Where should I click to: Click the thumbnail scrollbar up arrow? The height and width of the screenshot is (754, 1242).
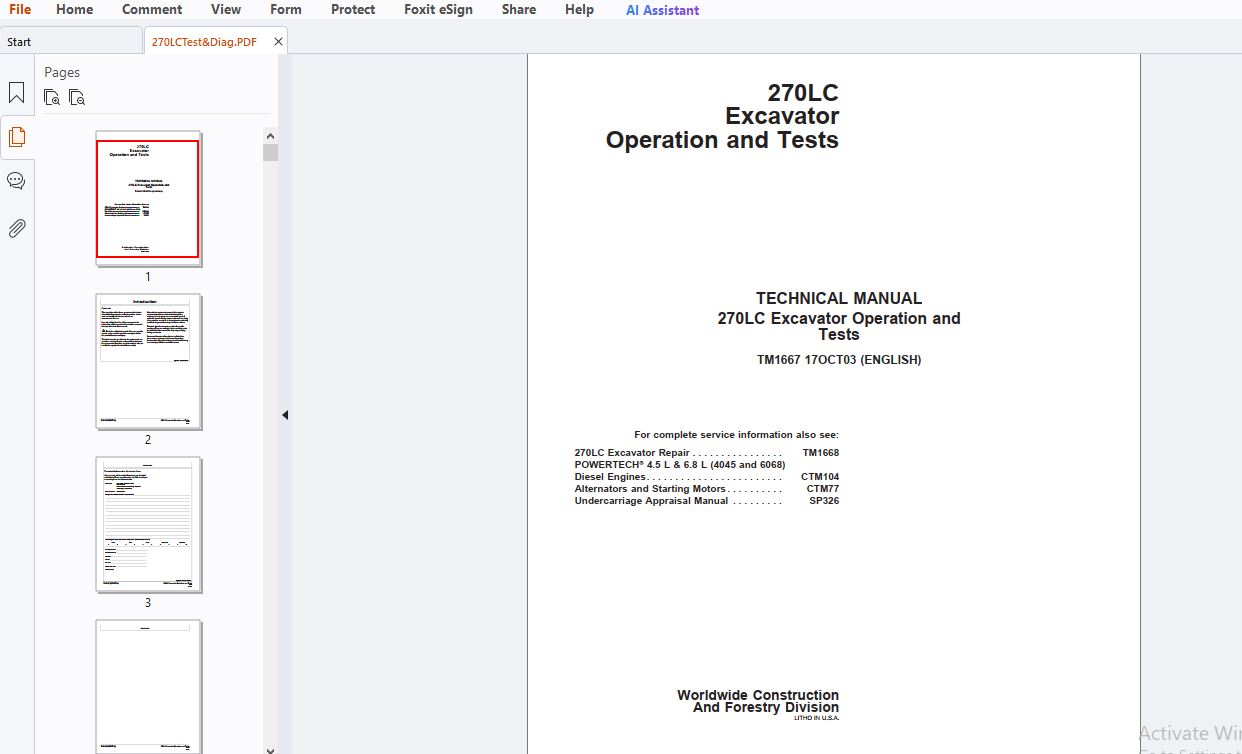271,135
